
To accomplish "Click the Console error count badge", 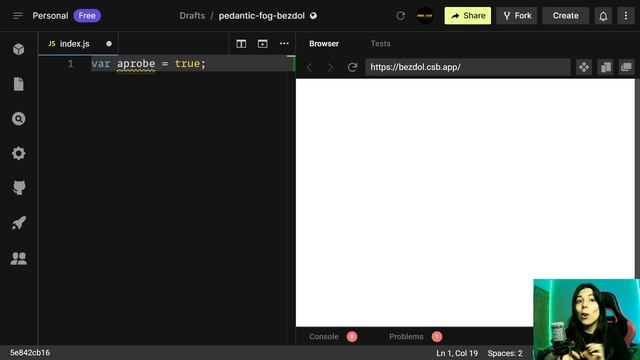I will pyautogui.click(x=352, y=337).
